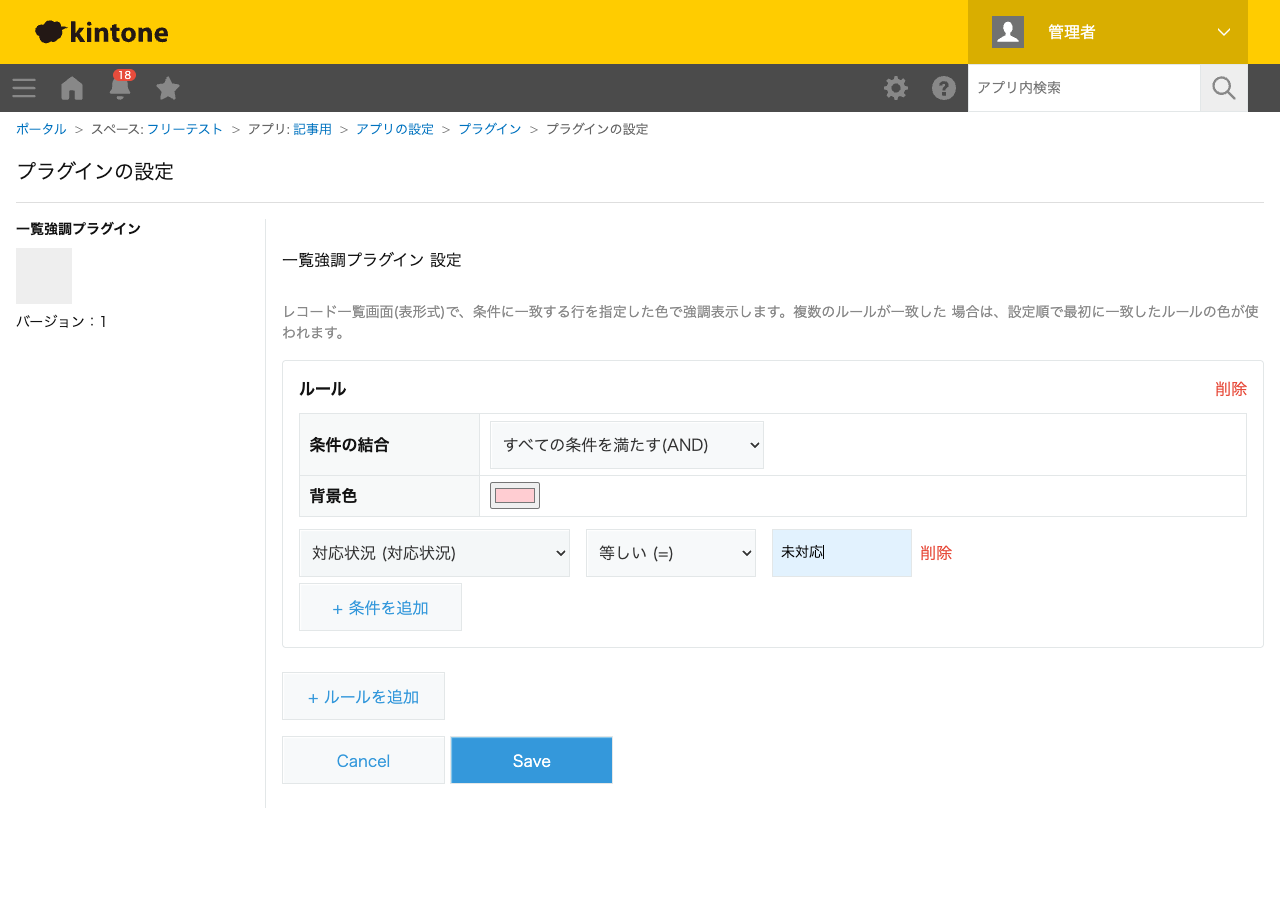Click the フリーテスト breadcrumb link
This screenshot has height=900, width=1280.
[x=185, y=129]
